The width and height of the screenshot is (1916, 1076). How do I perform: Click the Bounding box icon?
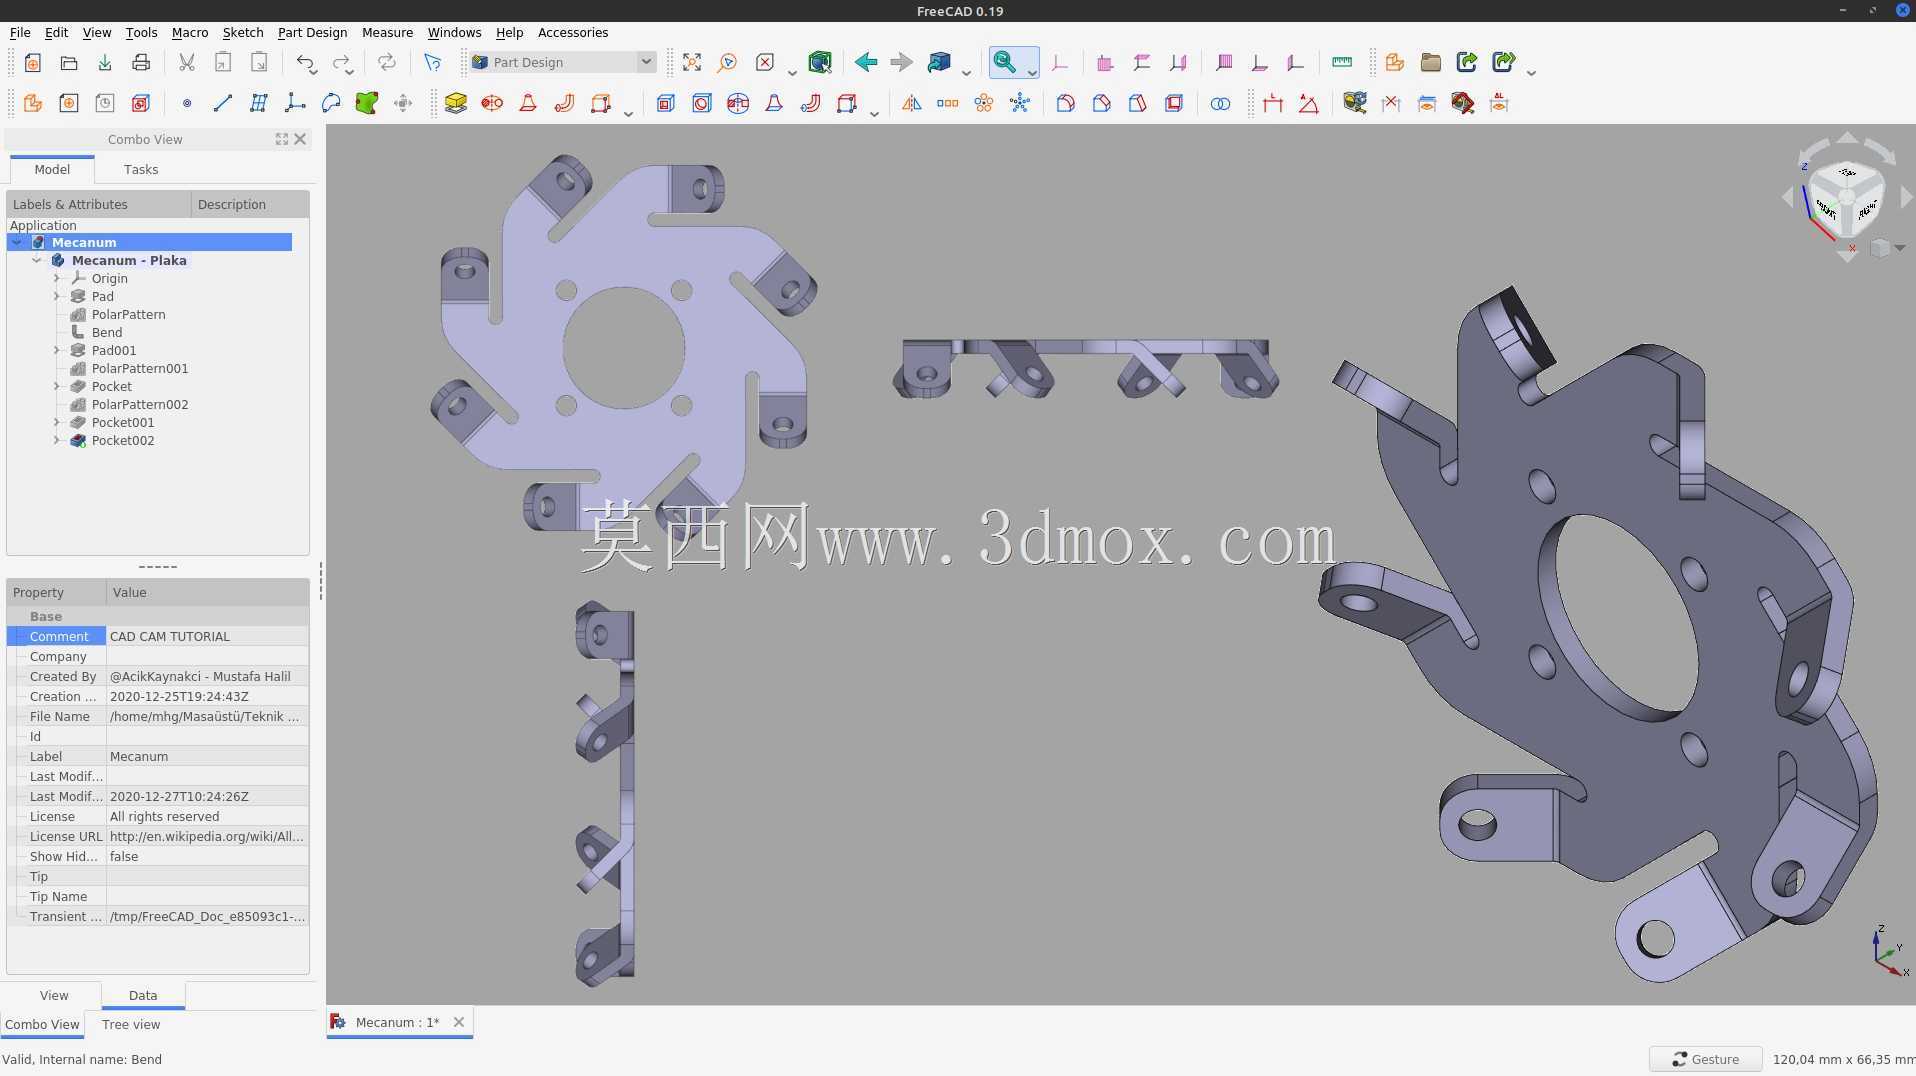point(820,62)
